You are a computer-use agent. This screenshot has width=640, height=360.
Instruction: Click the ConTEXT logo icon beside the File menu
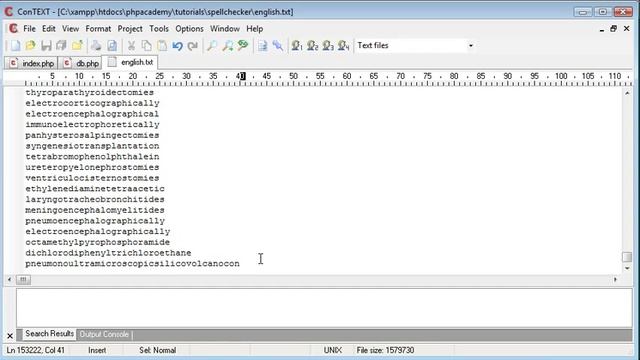tap(13, 29)
